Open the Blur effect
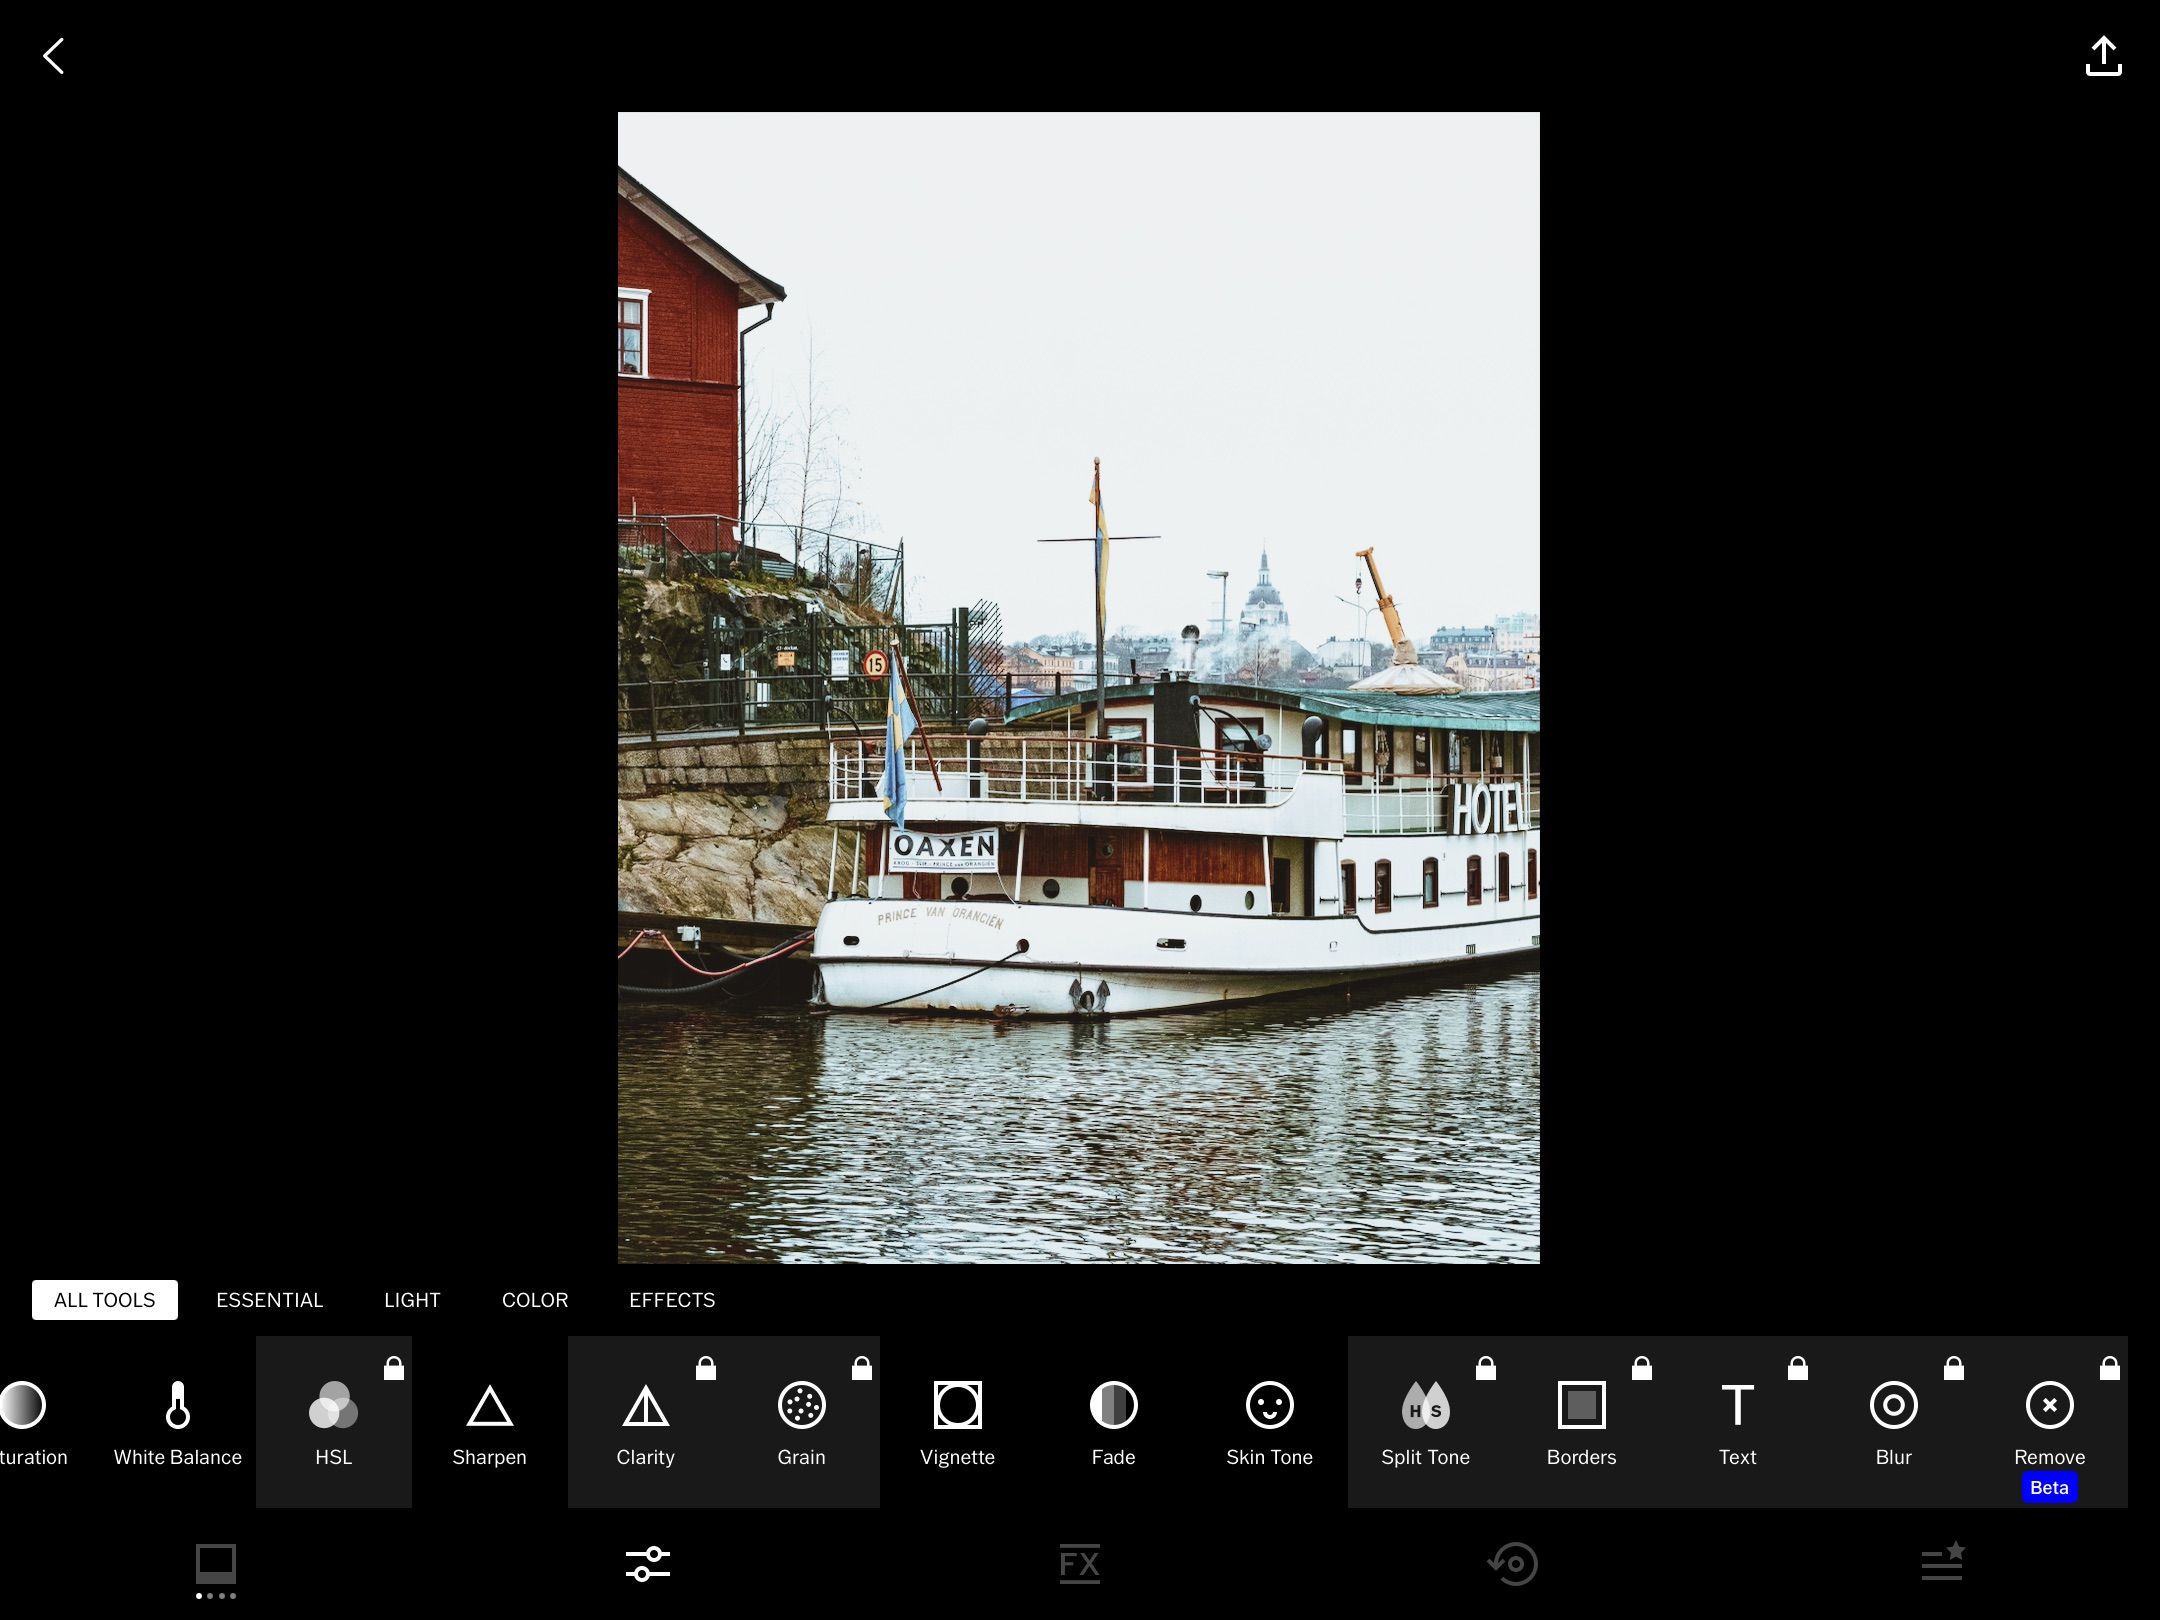Image resolution: width=2160 pixels, height=1620 pixels. [x=1893, y=1420]
